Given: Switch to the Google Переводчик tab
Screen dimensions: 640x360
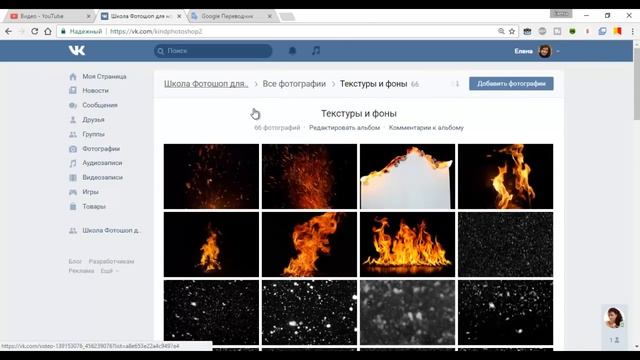Looking at the screenshot, I should [231, 16].
